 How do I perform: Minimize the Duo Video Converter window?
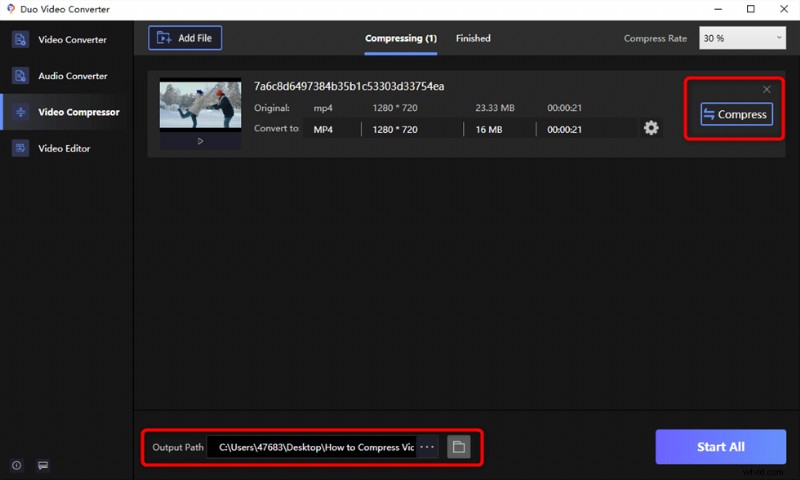pos(718,9)
